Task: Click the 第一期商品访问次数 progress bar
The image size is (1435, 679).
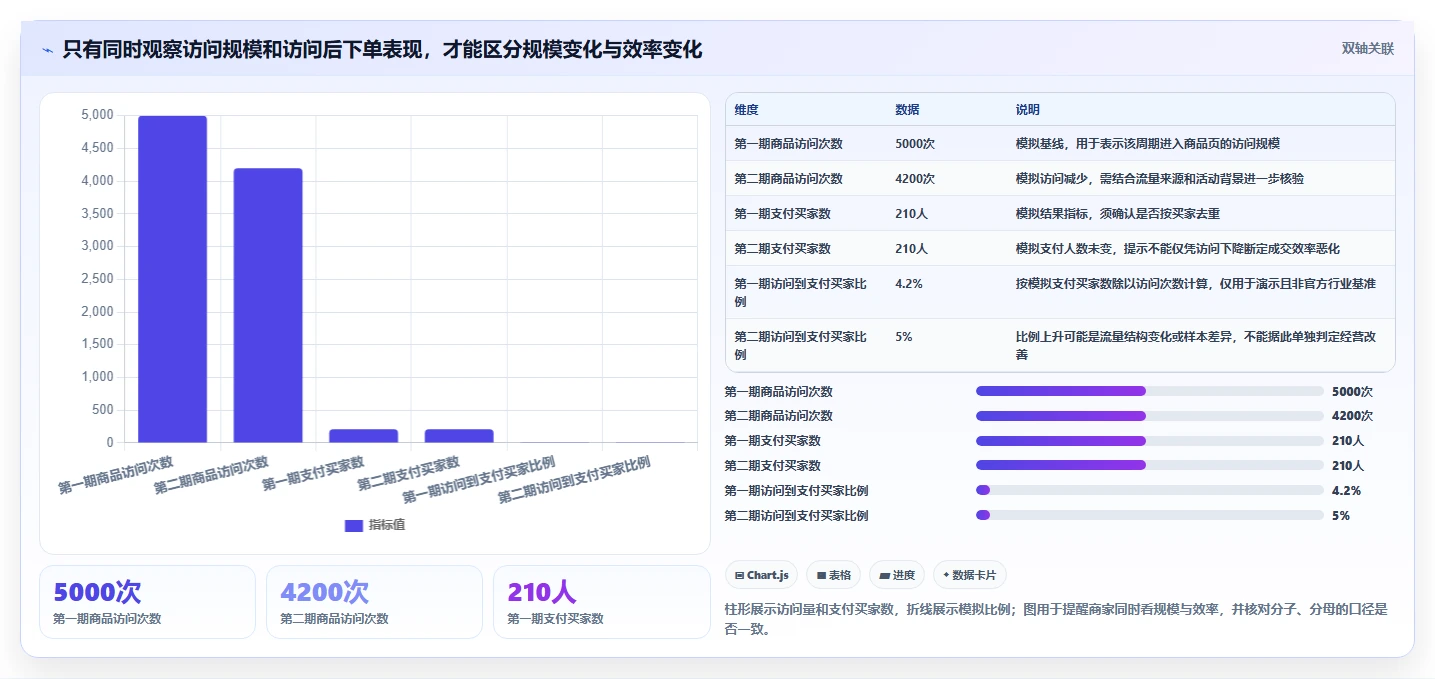Action: click(1150, 391)
